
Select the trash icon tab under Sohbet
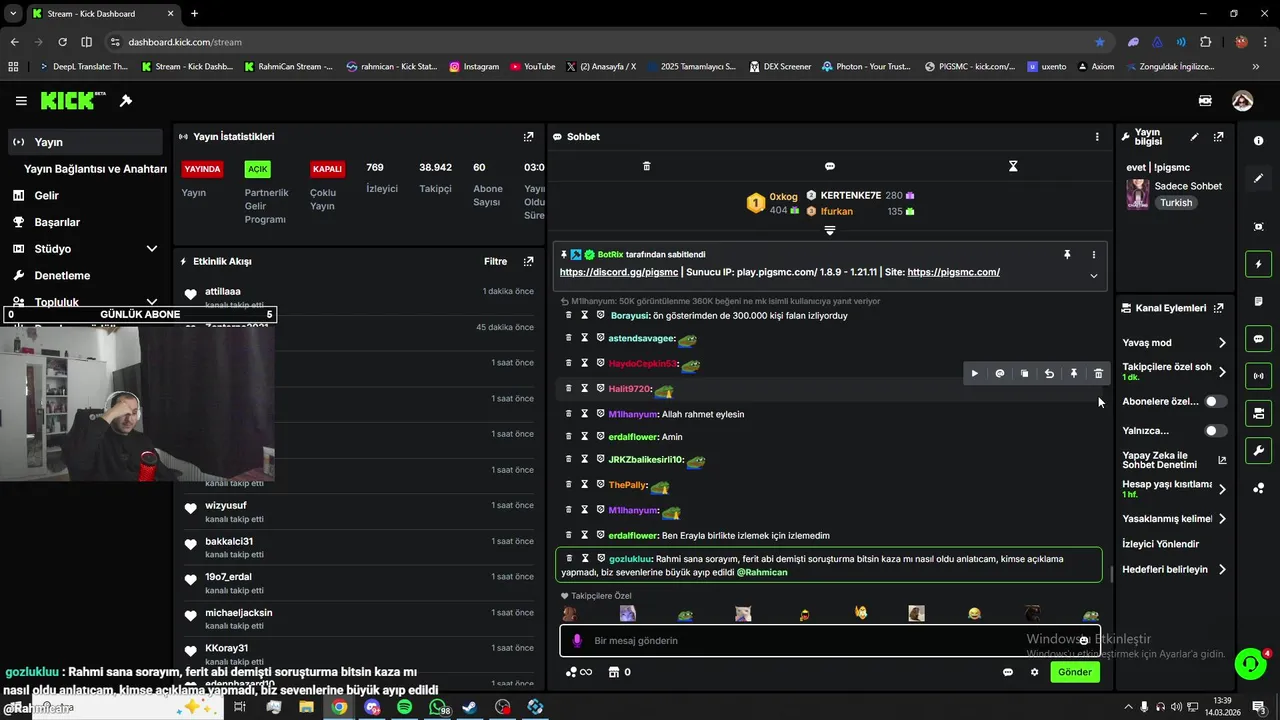(646, 166)
